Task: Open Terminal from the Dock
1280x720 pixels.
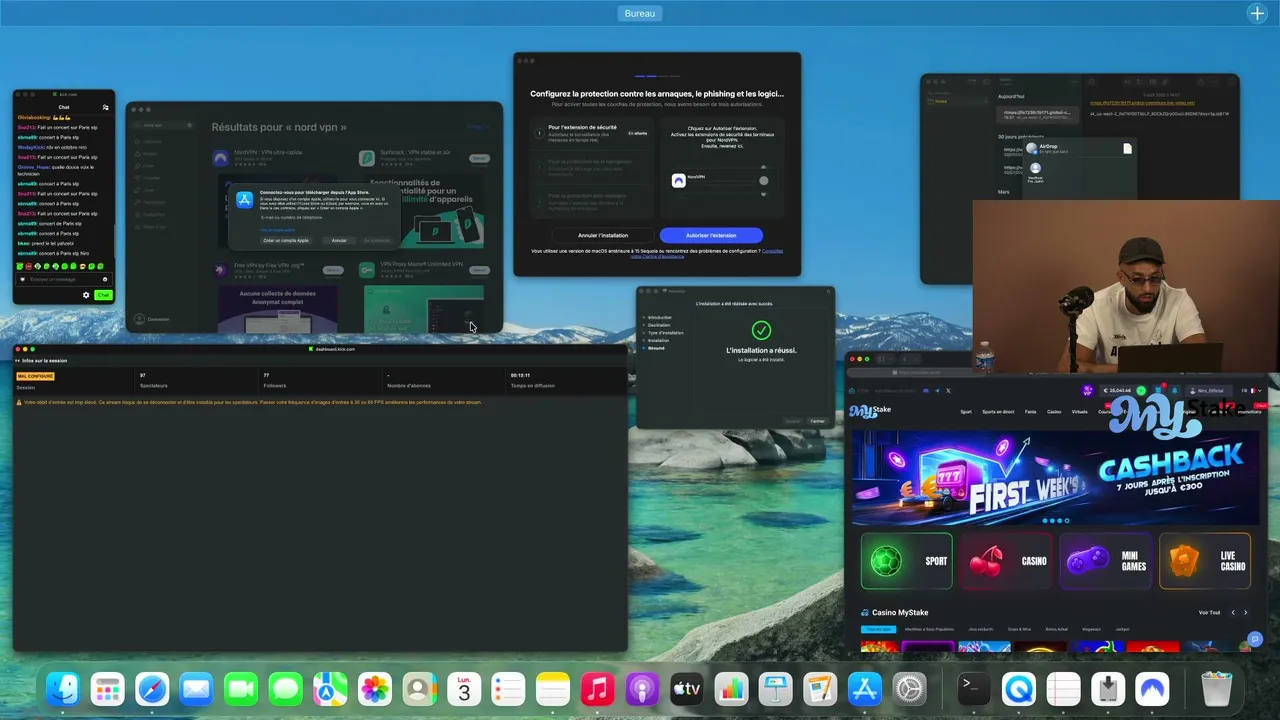Action: (974, 689)
